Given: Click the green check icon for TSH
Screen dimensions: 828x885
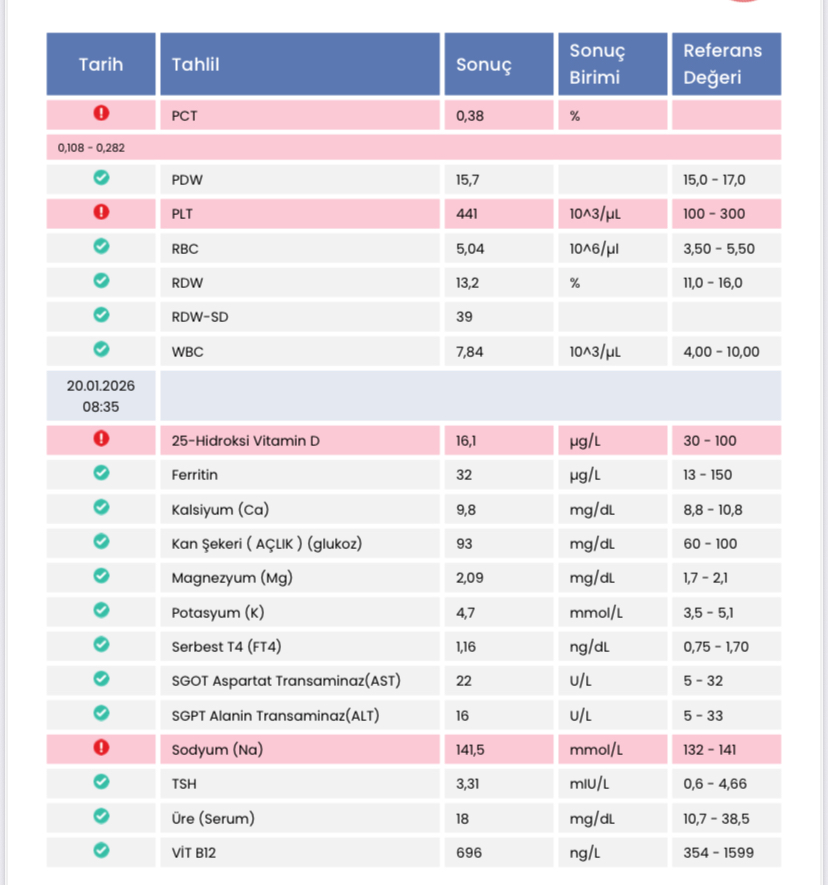Looking at the screenshot, I should pos(101,782).
